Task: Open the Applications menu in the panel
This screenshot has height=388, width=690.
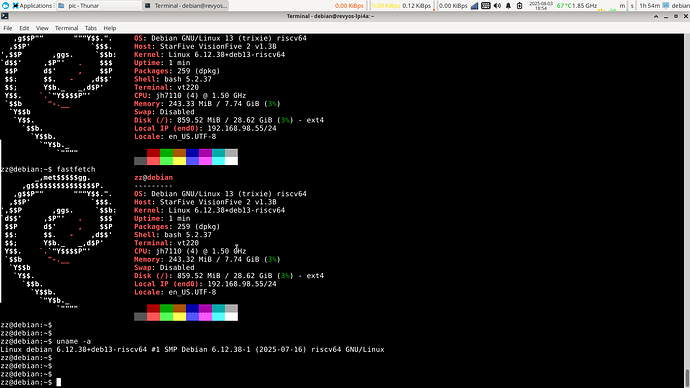Action: tap(32, 6)
